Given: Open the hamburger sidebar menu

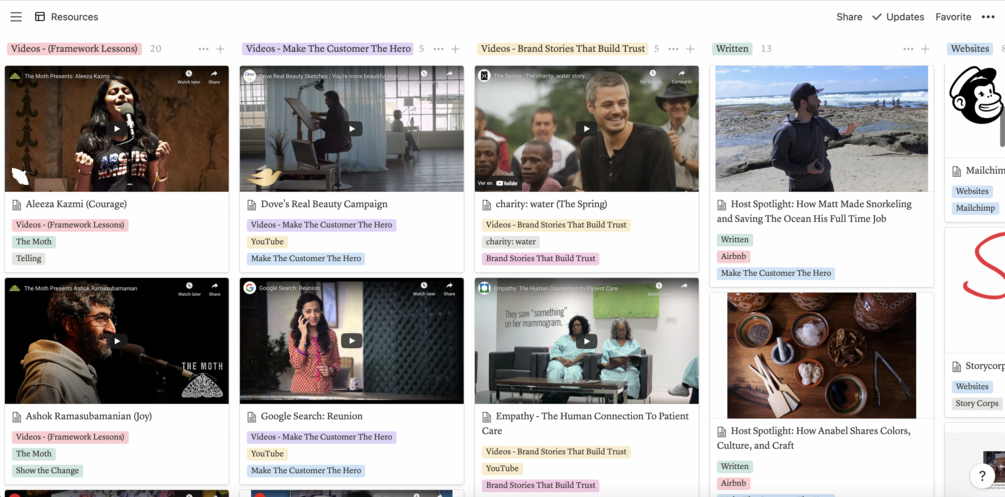Looking at the screenshot, I should (16, 17).
